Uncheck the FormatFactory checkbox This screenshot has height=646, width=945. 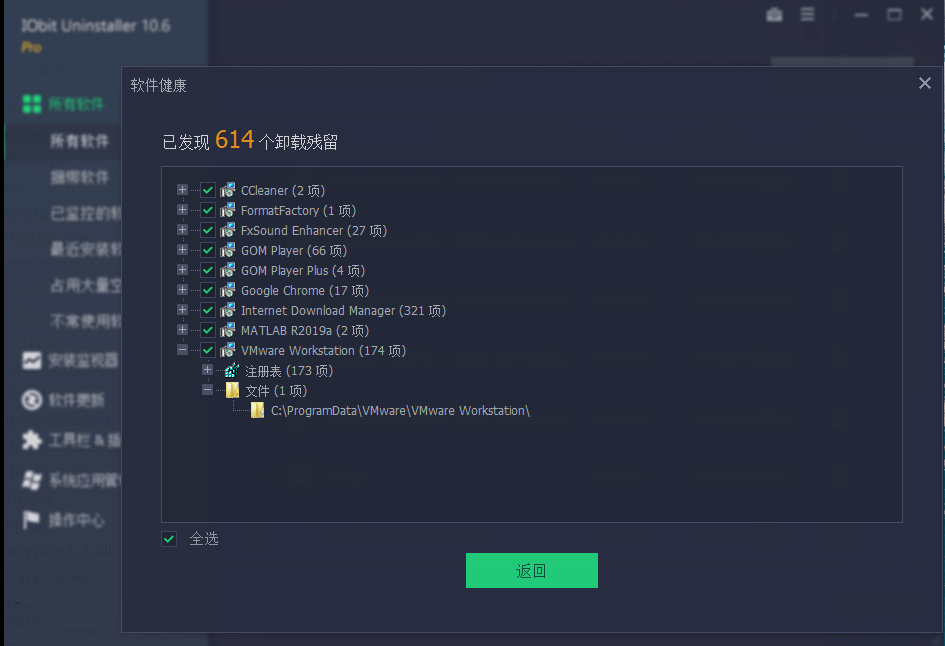(208, 210)
